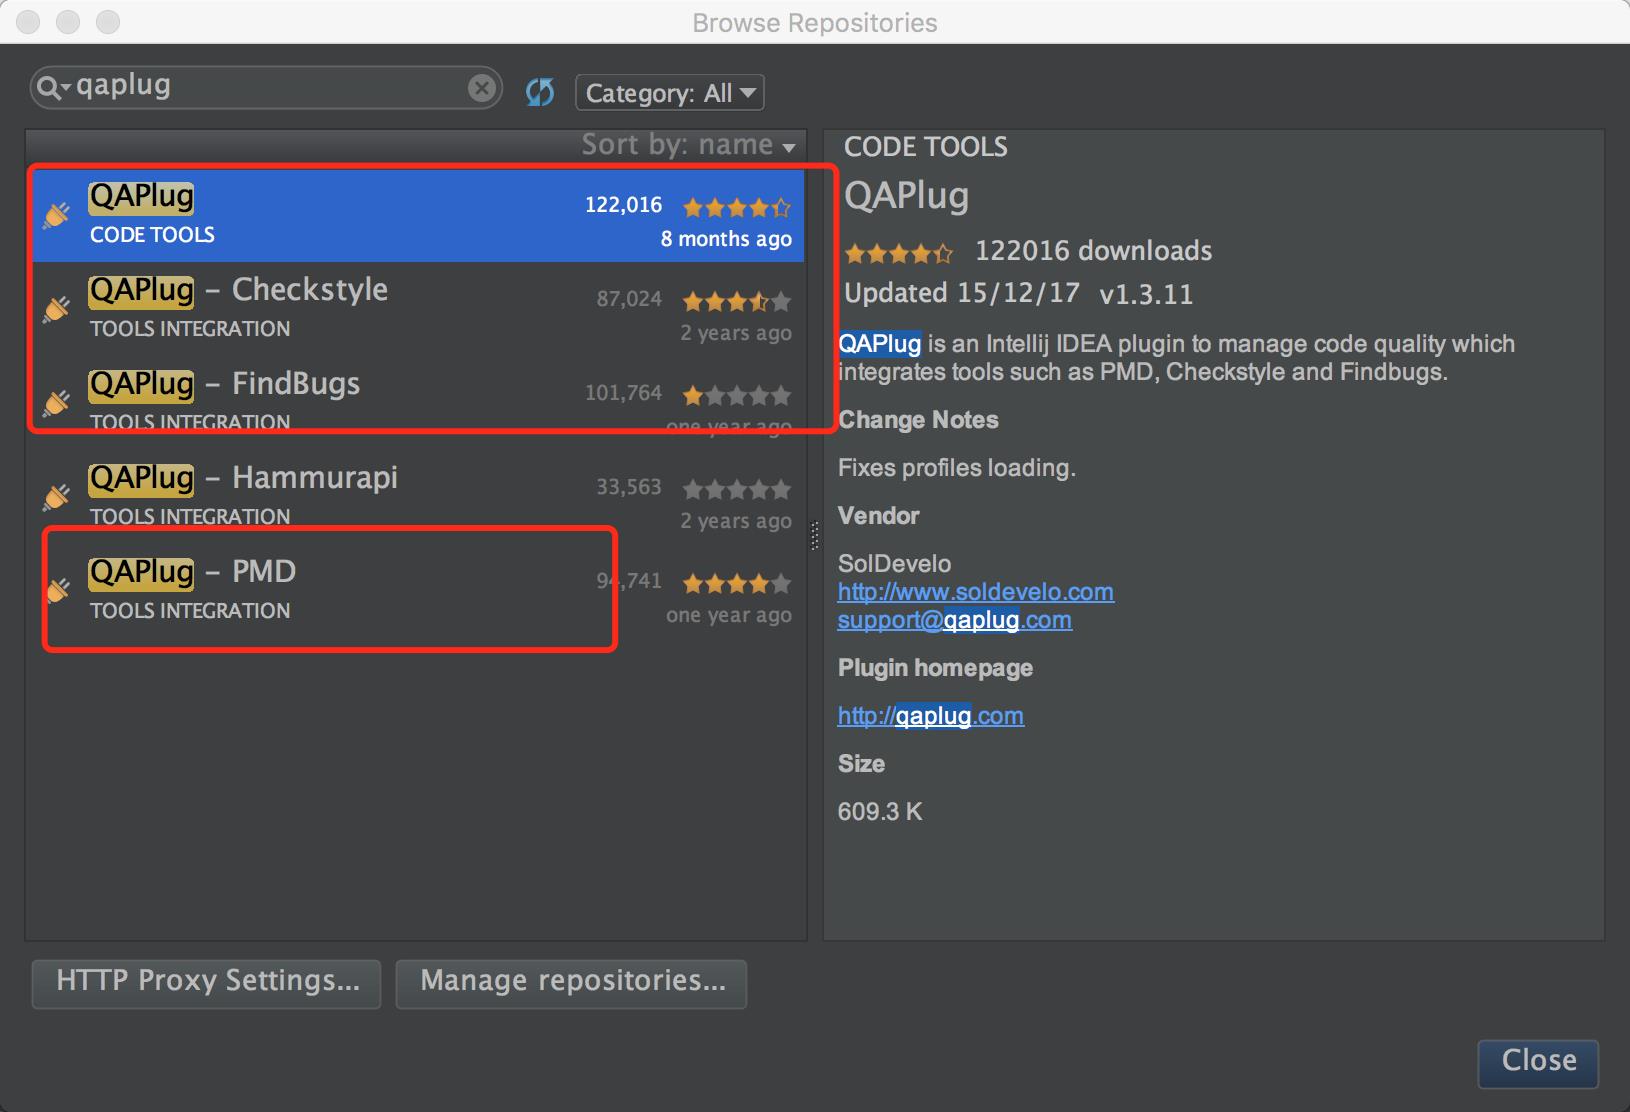The image size is (1630, 1112).
Task: Open the search magnifier history dropdown
Action: pos(53,88)
